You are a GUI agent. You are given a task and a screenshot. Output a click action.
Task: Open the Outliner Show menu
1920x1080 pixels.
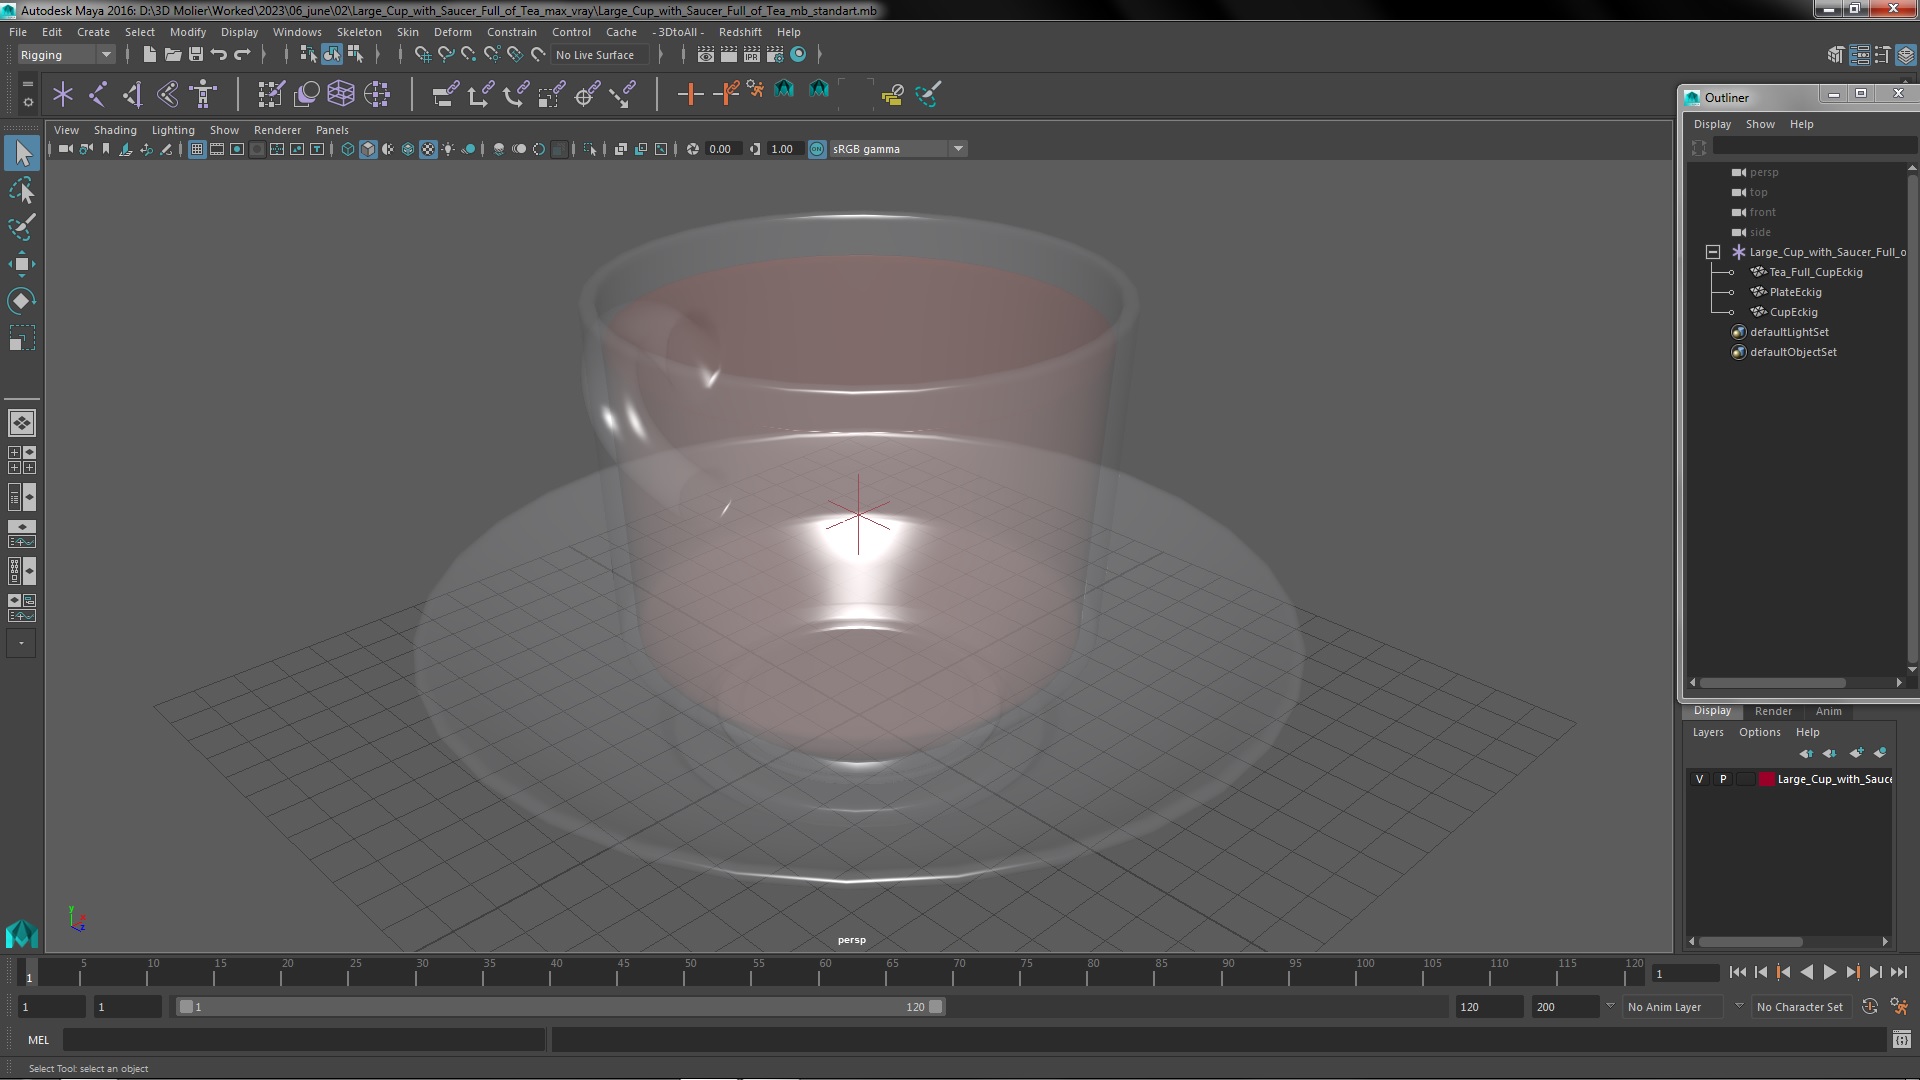coord(1760,124)
